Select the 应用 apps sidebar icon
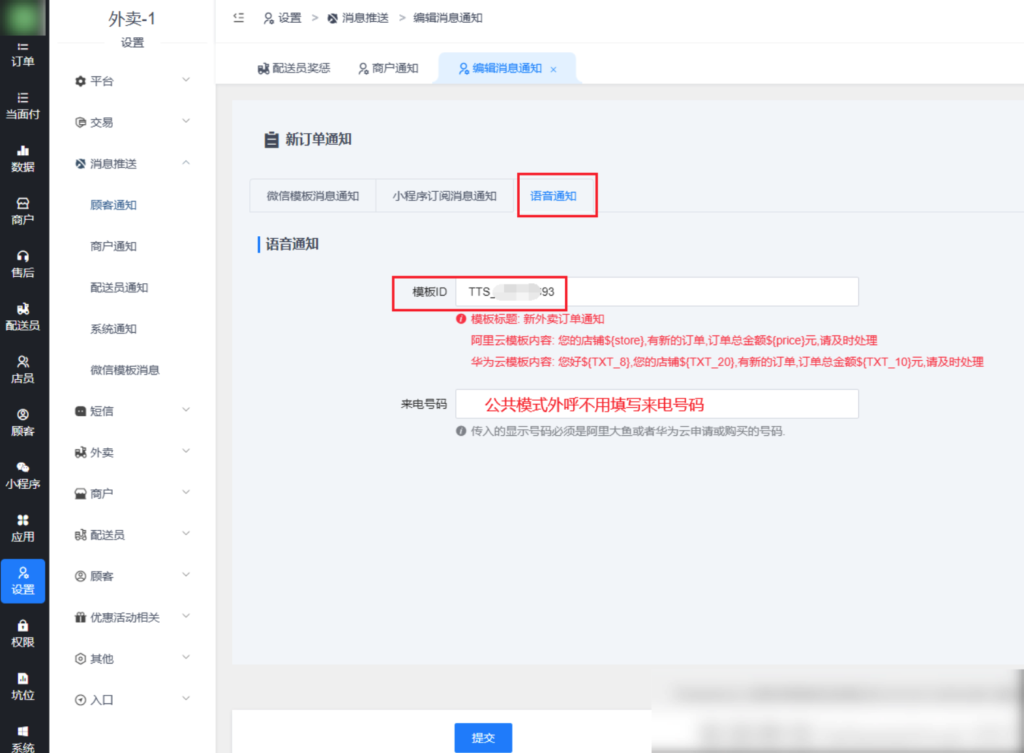This screenshot has width=1024, height=753. pos(22,528)
